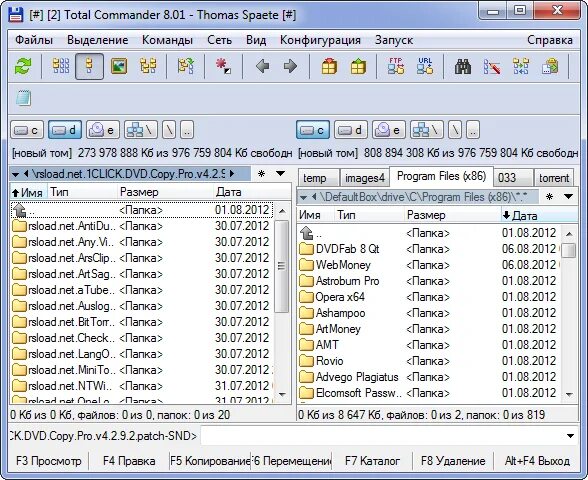Sort right panel by Дата column
The height and width of the screenshot is (480, 588).
point(539,215)
